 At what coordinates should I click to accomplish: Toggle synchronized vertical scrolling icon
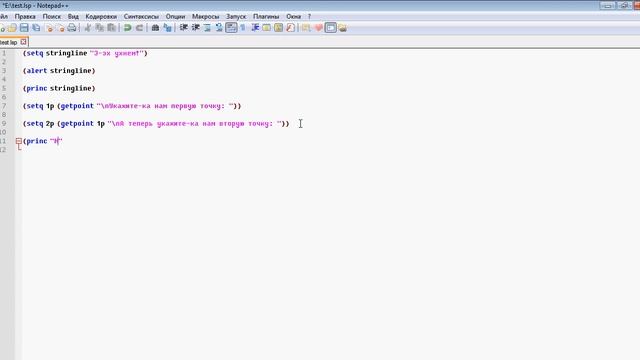(207, 28)
